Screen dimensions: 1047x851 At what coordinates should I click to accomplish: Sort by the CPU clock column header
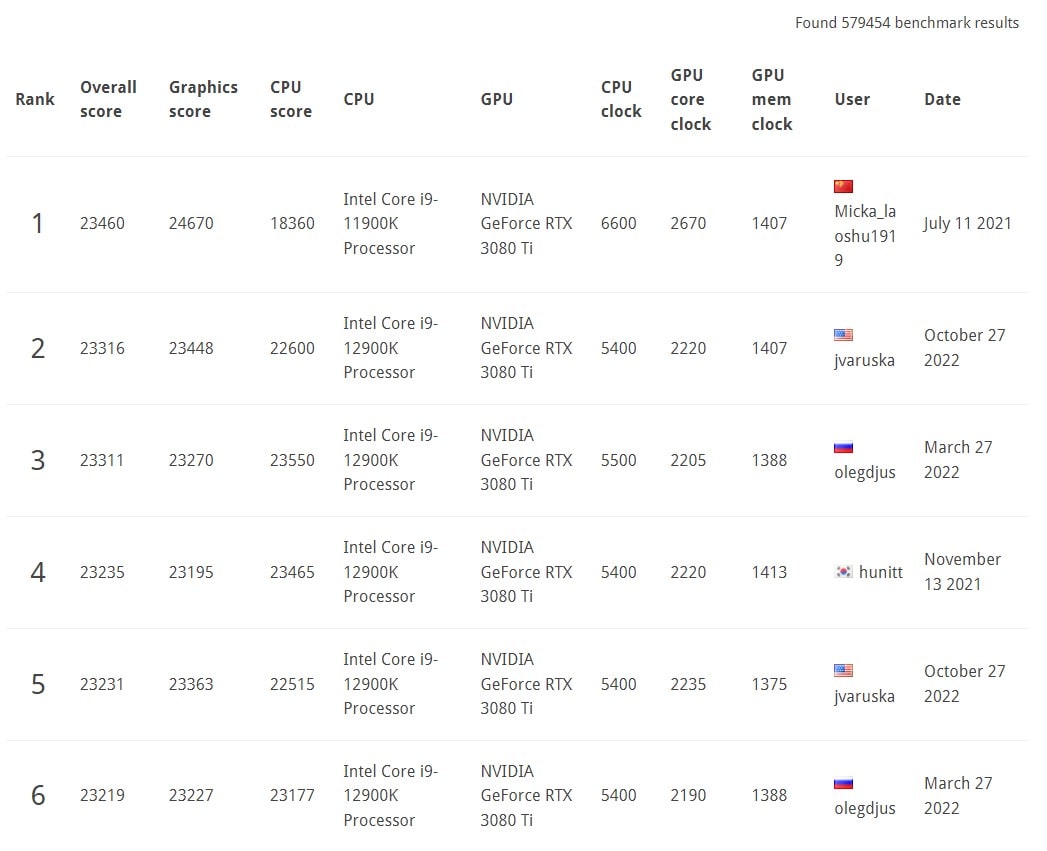point(620,99)
